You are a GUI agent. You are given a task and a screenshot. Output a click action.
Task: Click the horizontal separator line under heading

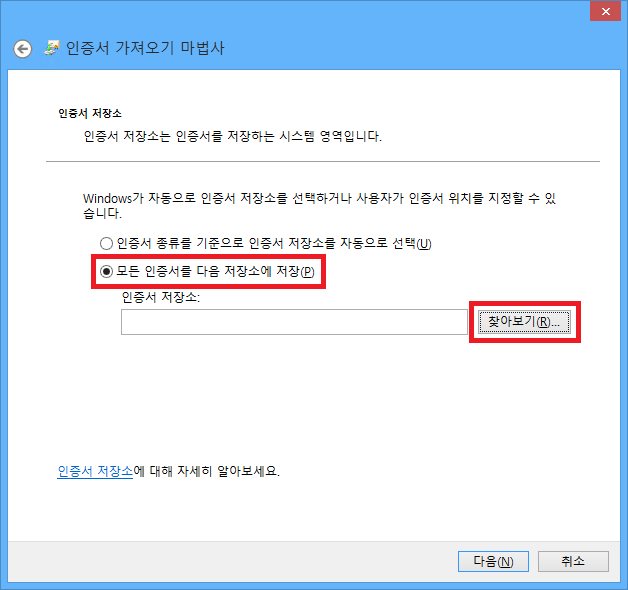coord(322,161)
